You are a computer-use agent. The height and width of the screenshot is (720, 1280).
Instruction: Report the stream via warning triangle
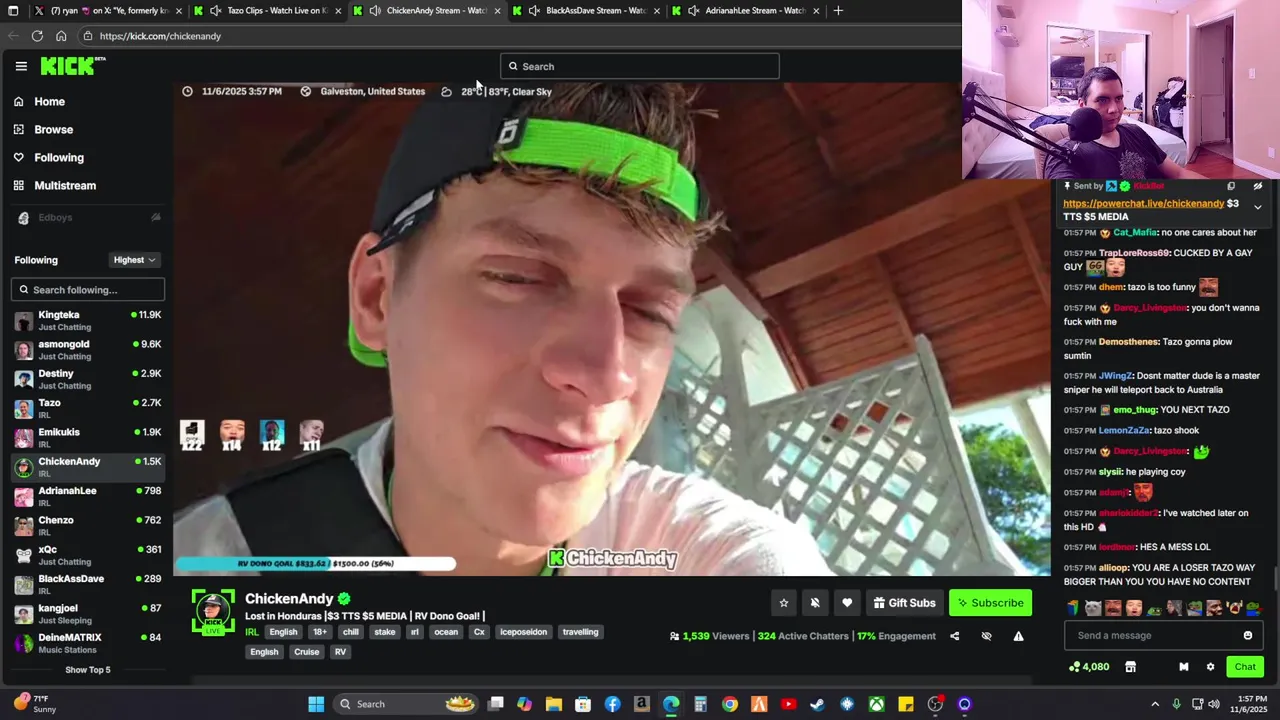click(x=1018, y=636)
